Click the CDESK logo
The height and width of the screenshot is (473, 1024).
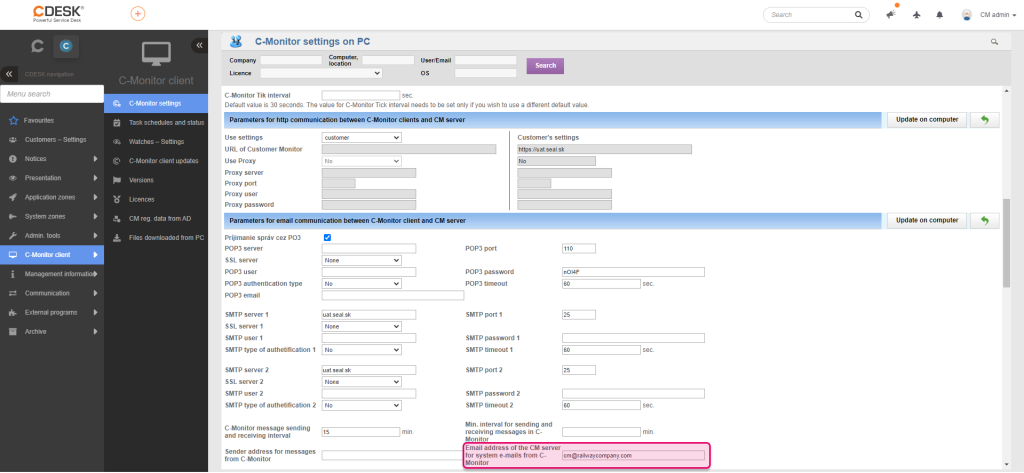pos(58,14)
